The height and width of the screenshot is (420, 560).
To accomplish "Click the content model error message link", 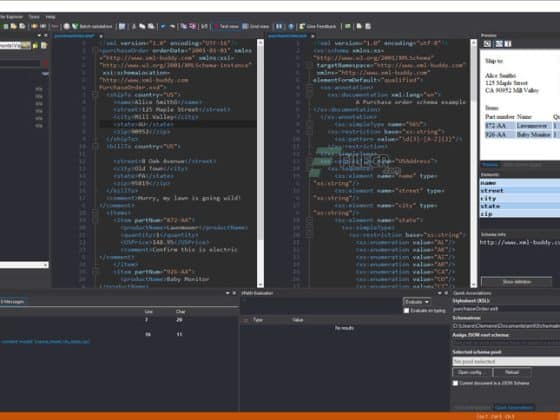I will (x=45, y=342).
